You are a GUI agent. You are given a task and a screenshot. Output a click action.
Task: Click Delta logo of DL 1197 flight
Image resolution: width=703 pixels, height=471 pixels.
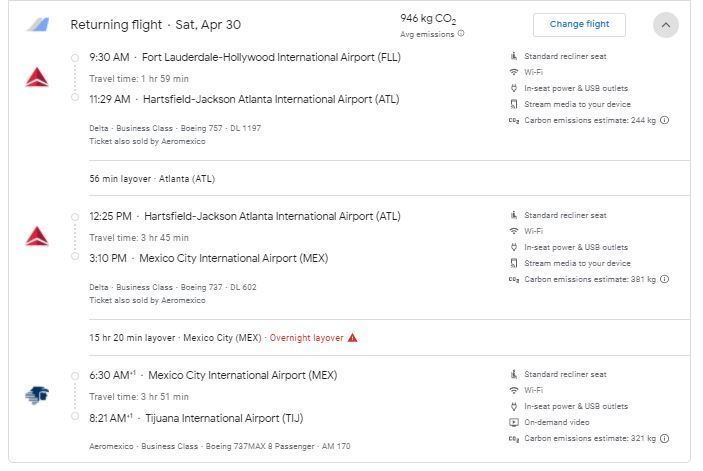click(37, 78)
